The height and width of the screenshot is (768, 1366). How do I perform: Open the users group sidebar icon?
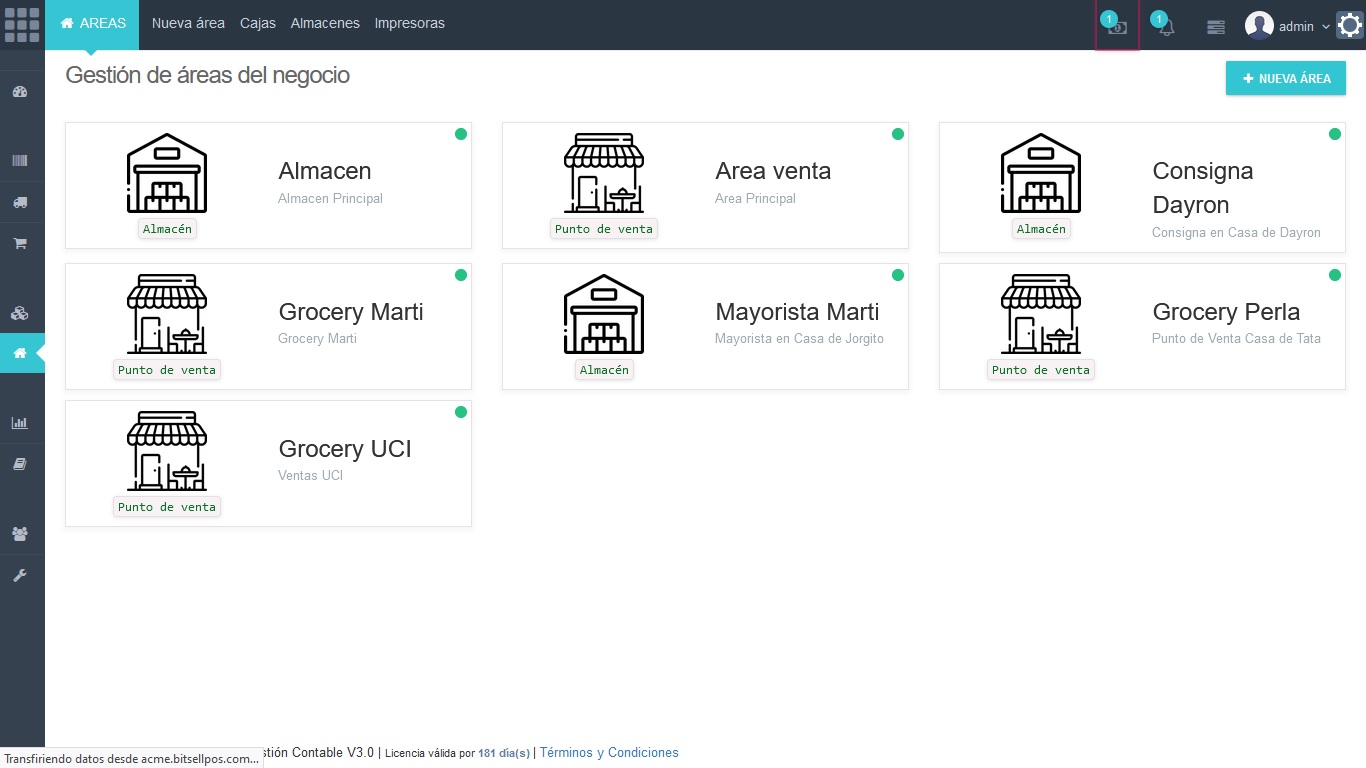tap(19, 534)
